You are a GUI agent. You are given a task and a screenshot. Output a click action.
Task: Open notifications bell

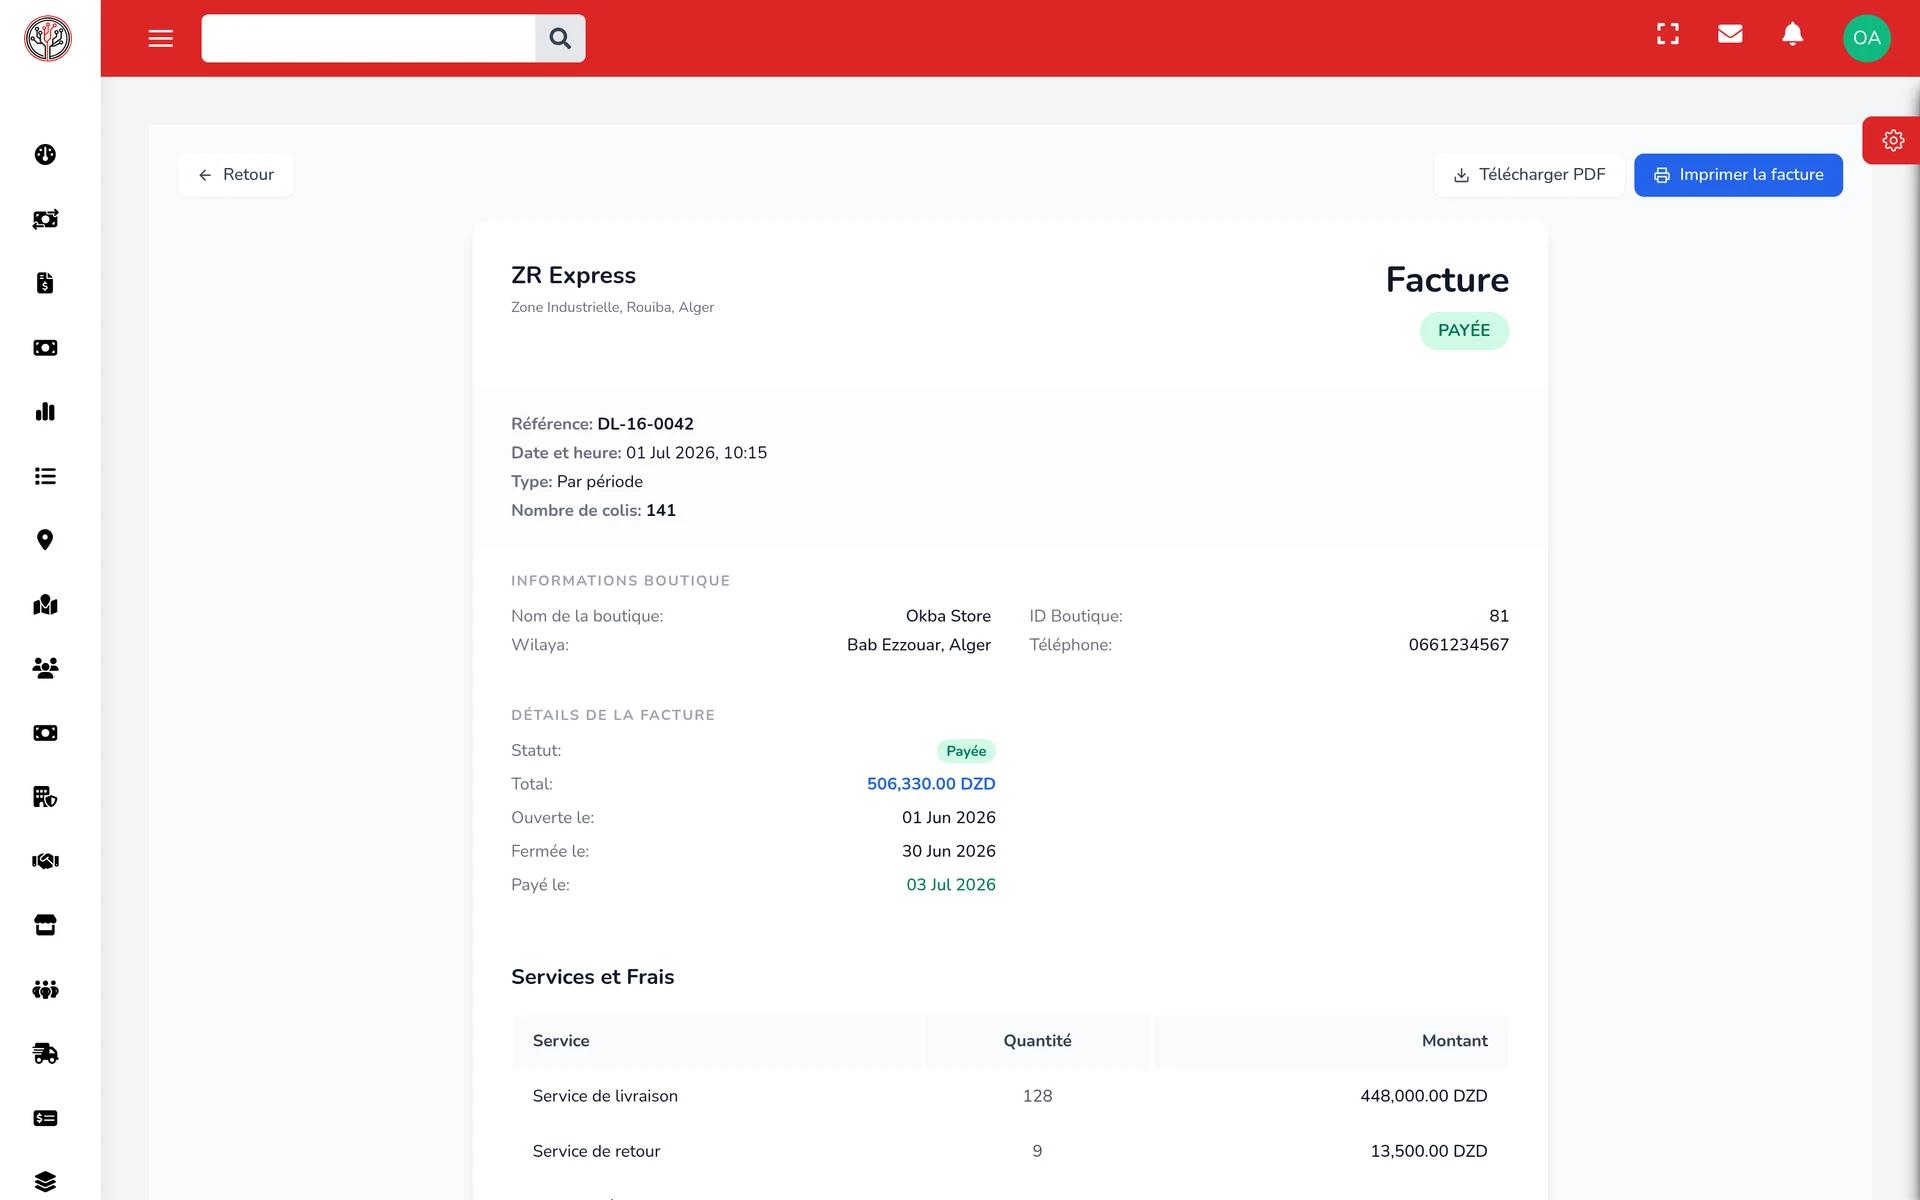[1793, 34]
